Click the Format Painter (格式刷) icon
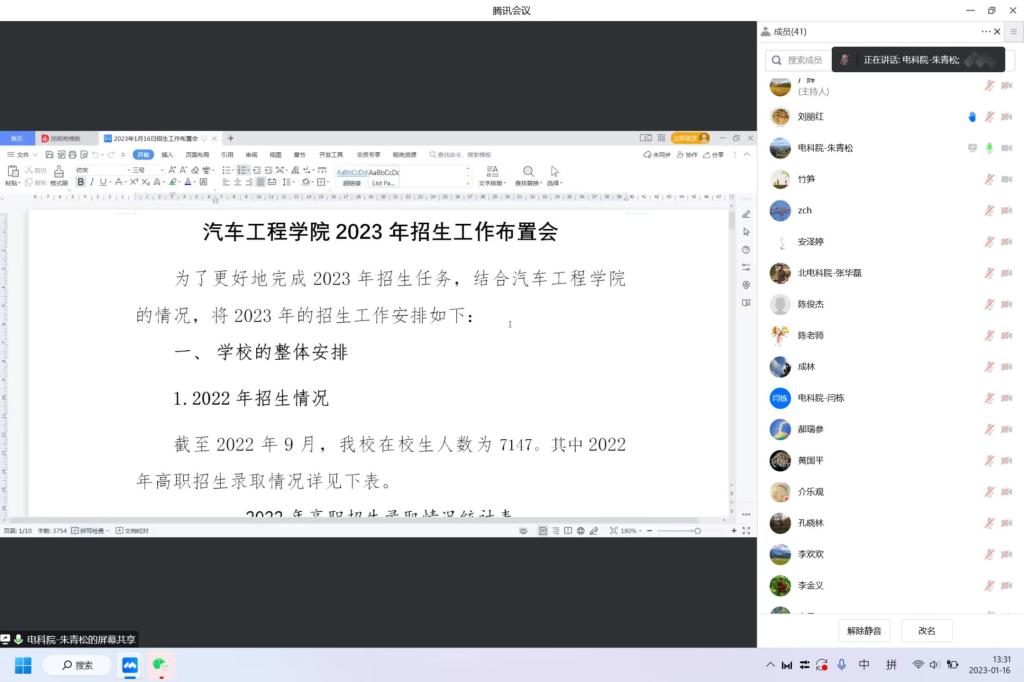The image size is (1024, 682). click(59, 174)
